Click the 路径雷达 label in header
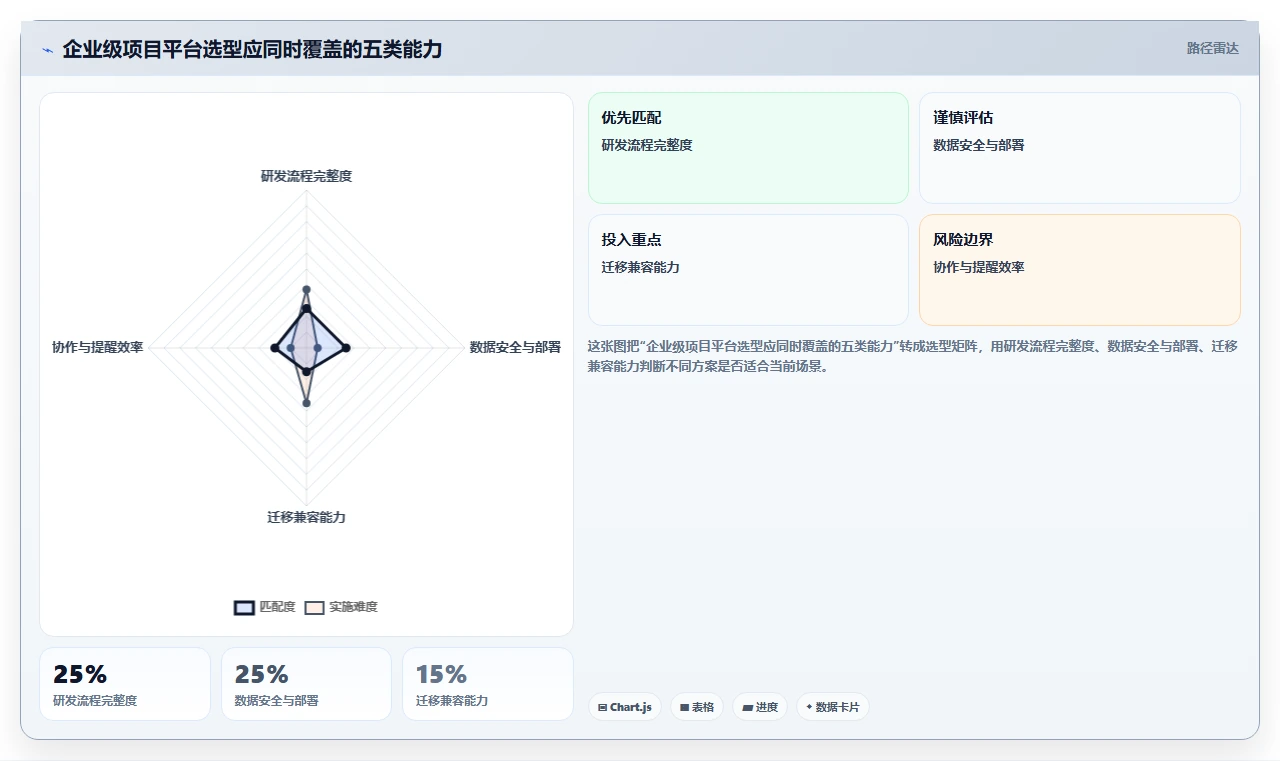1280x761 pixels. (x=1213, y=48)
